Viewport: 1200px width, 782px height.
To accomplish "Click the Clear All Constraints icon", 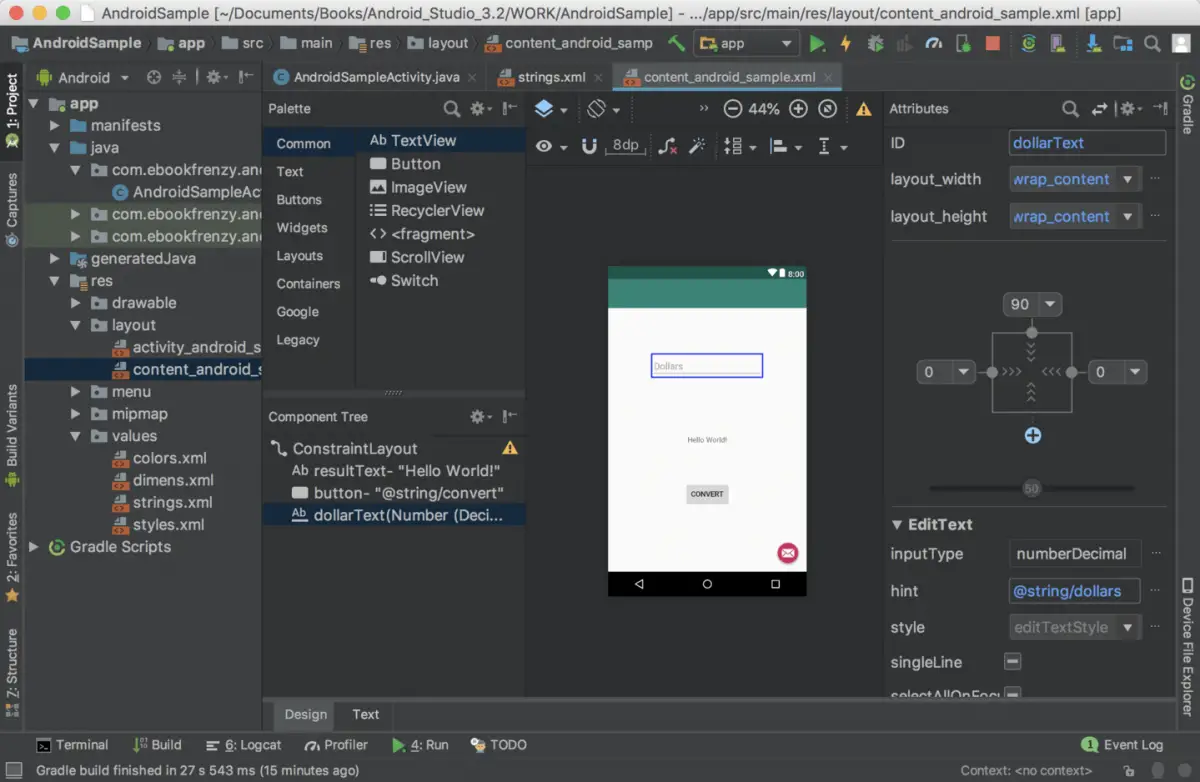I will point(667,146).
